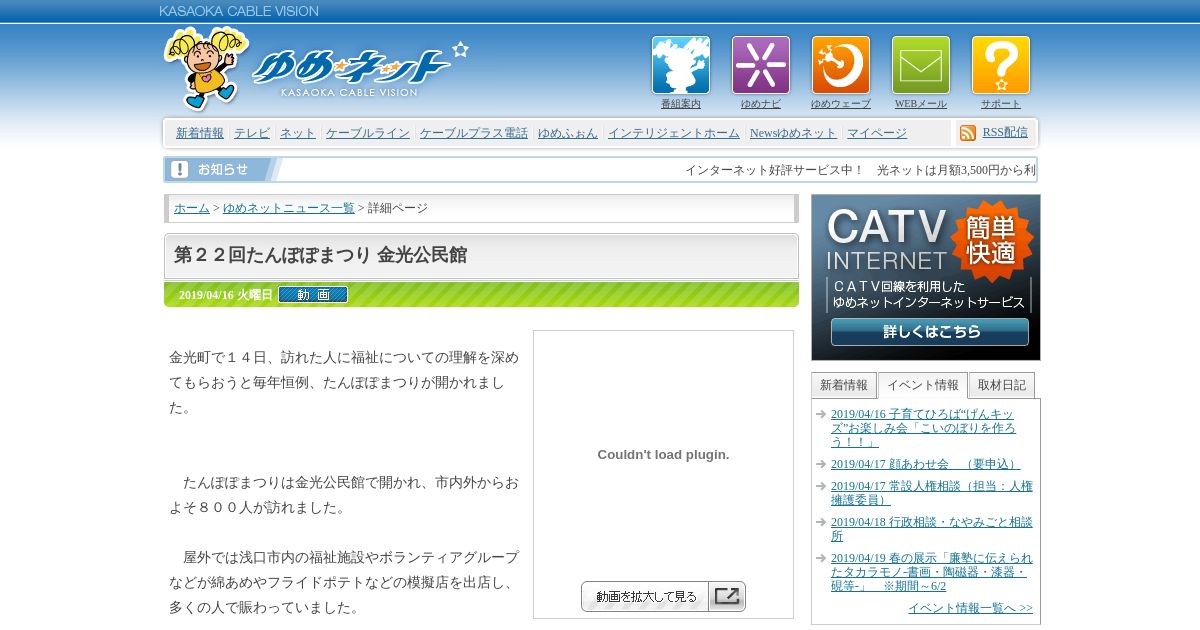Open the 2019/04/17 常設人権相談 event link

pyautogui.click(x=932, y=493)
